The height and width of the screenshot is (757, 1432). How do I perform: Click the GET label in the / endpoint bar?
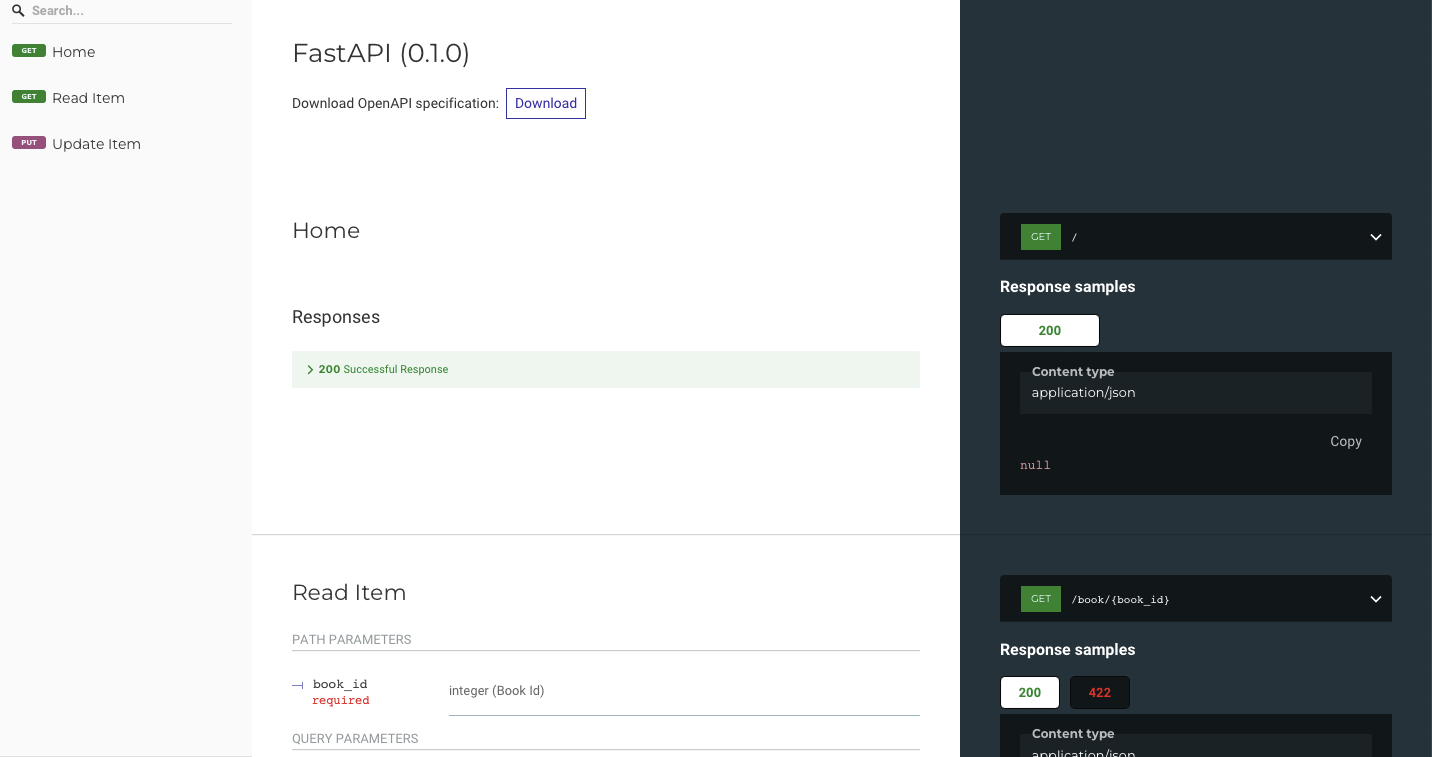pos(1041,237)
